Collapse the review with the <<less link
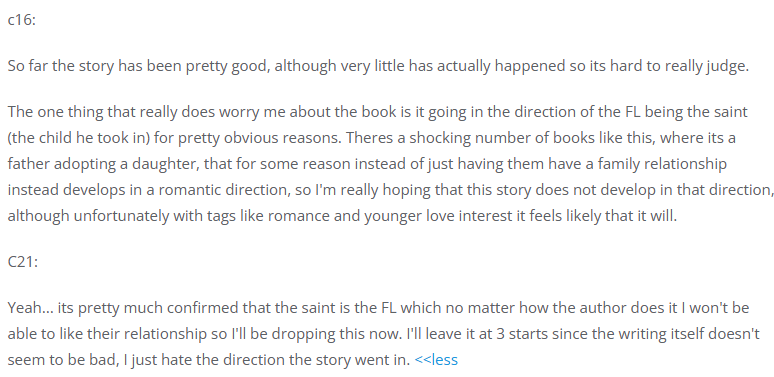Viewport: 774px width, 377px height. (x=436, y=360)
